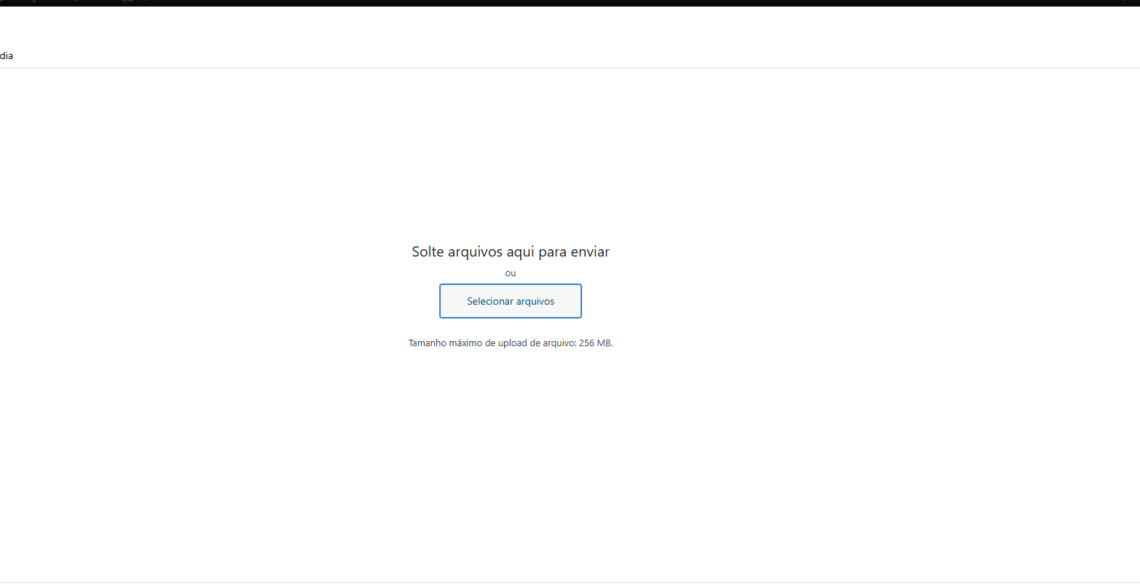The width and height of the screenshot is (1140, 586).
Task: Select the 'Solte arquivos aqui para enviar' heading
Action: point(510,252)
